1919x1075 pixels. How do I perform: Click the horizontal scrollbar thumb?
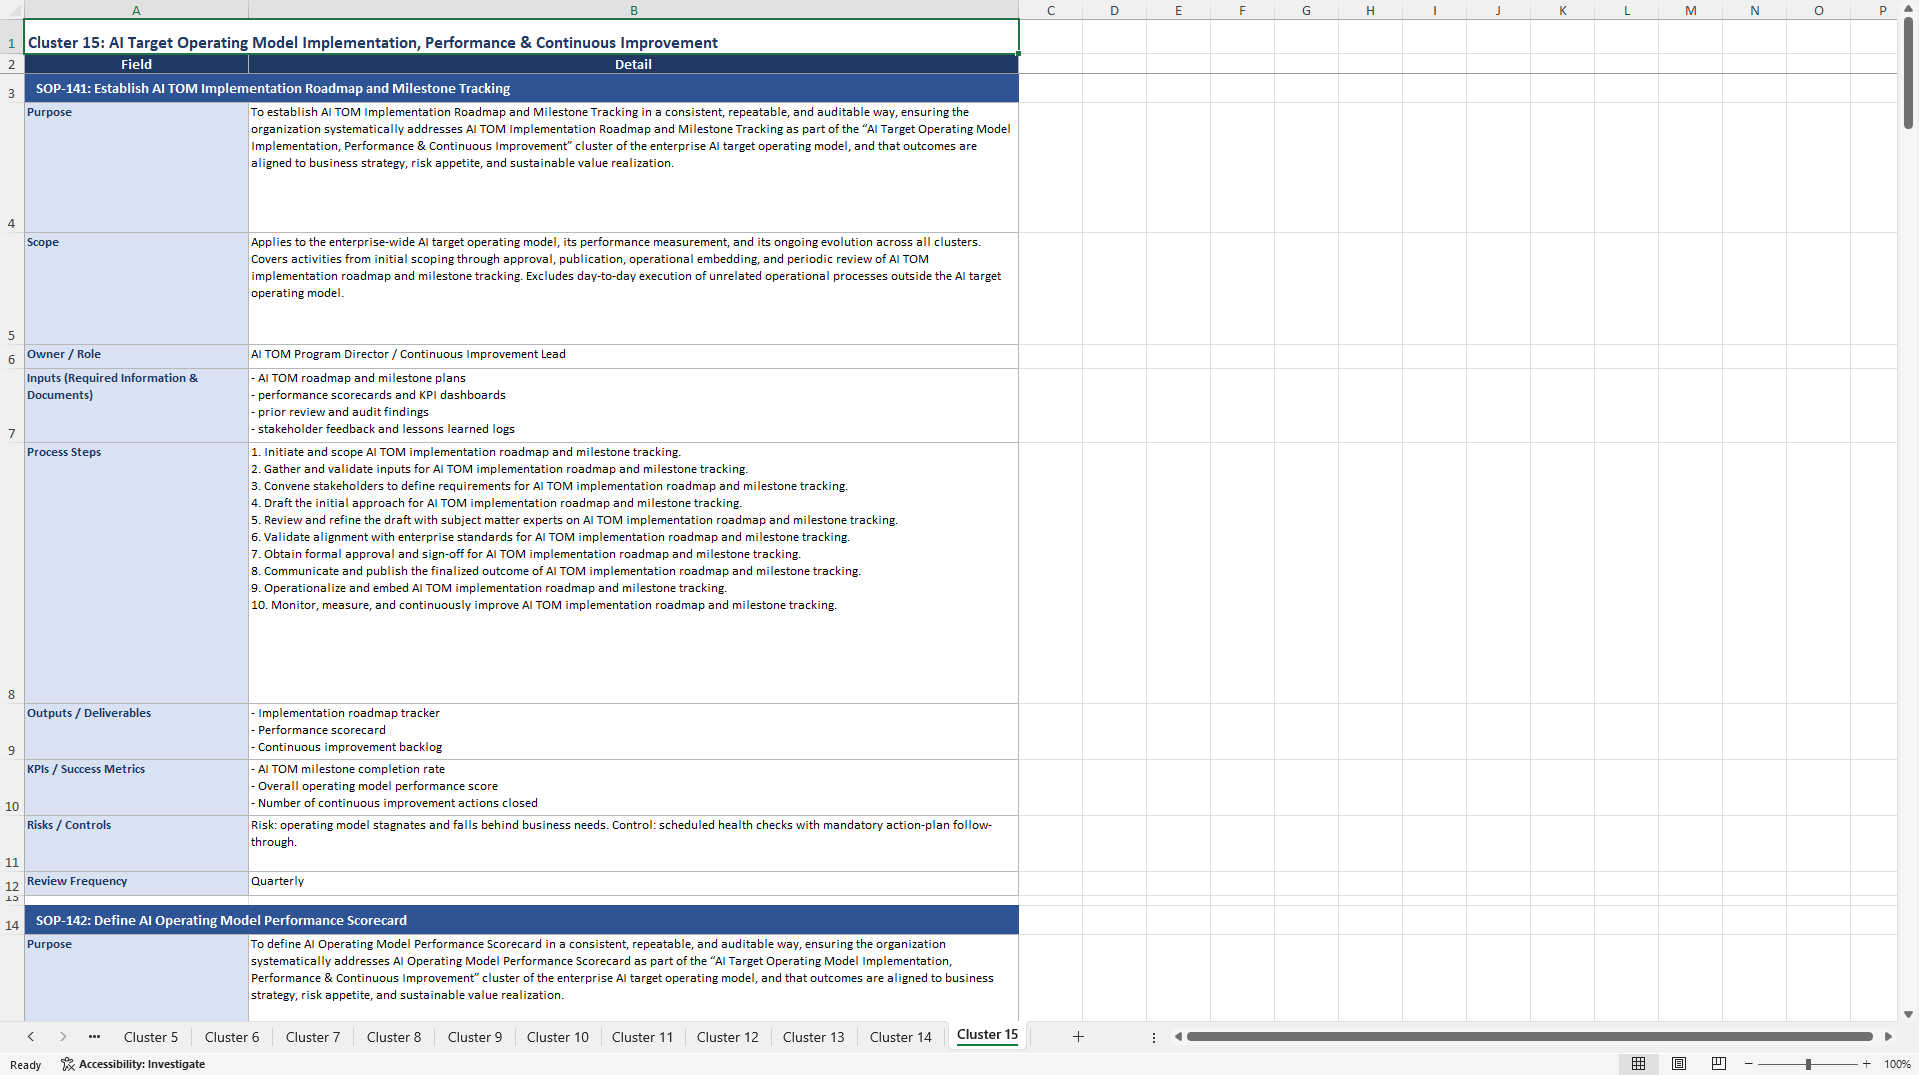click(x=1529, y=1037)
